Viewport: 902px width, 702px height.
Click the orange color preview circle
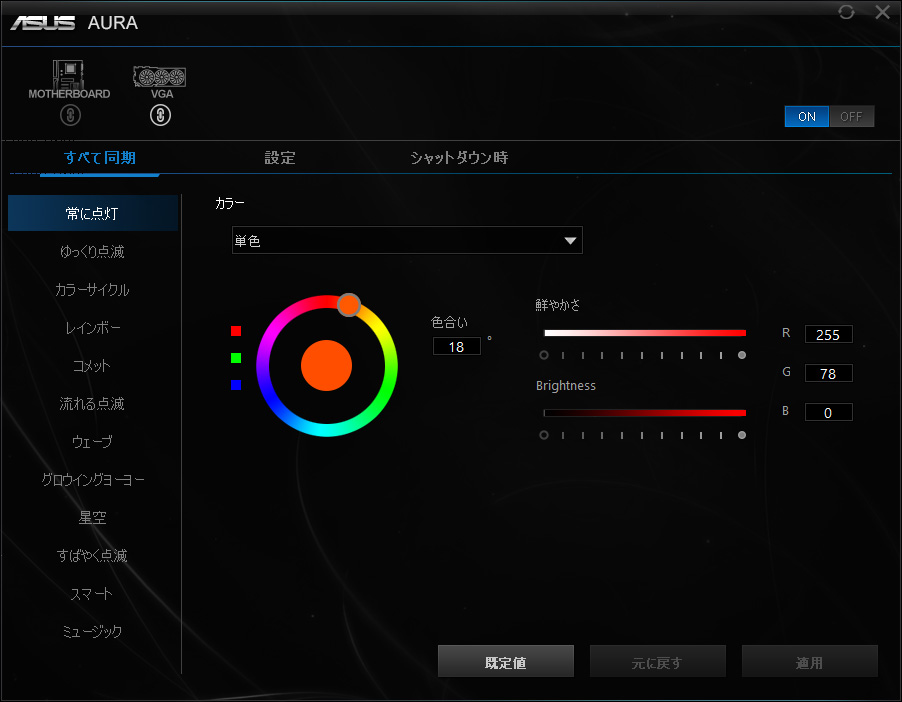tap(326, 365)
